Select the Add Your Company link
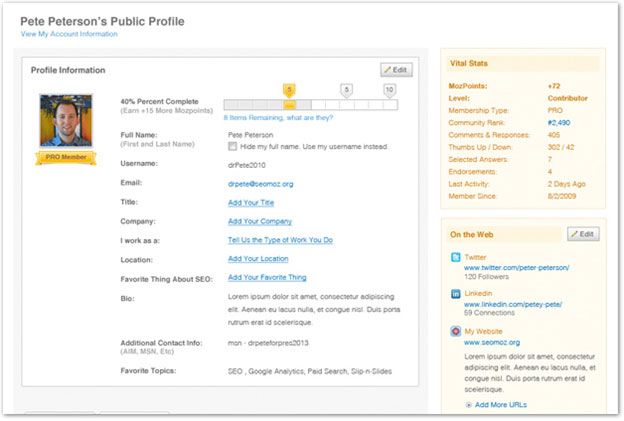Screen dimensions: 624x421 click(x=259, y=221)
